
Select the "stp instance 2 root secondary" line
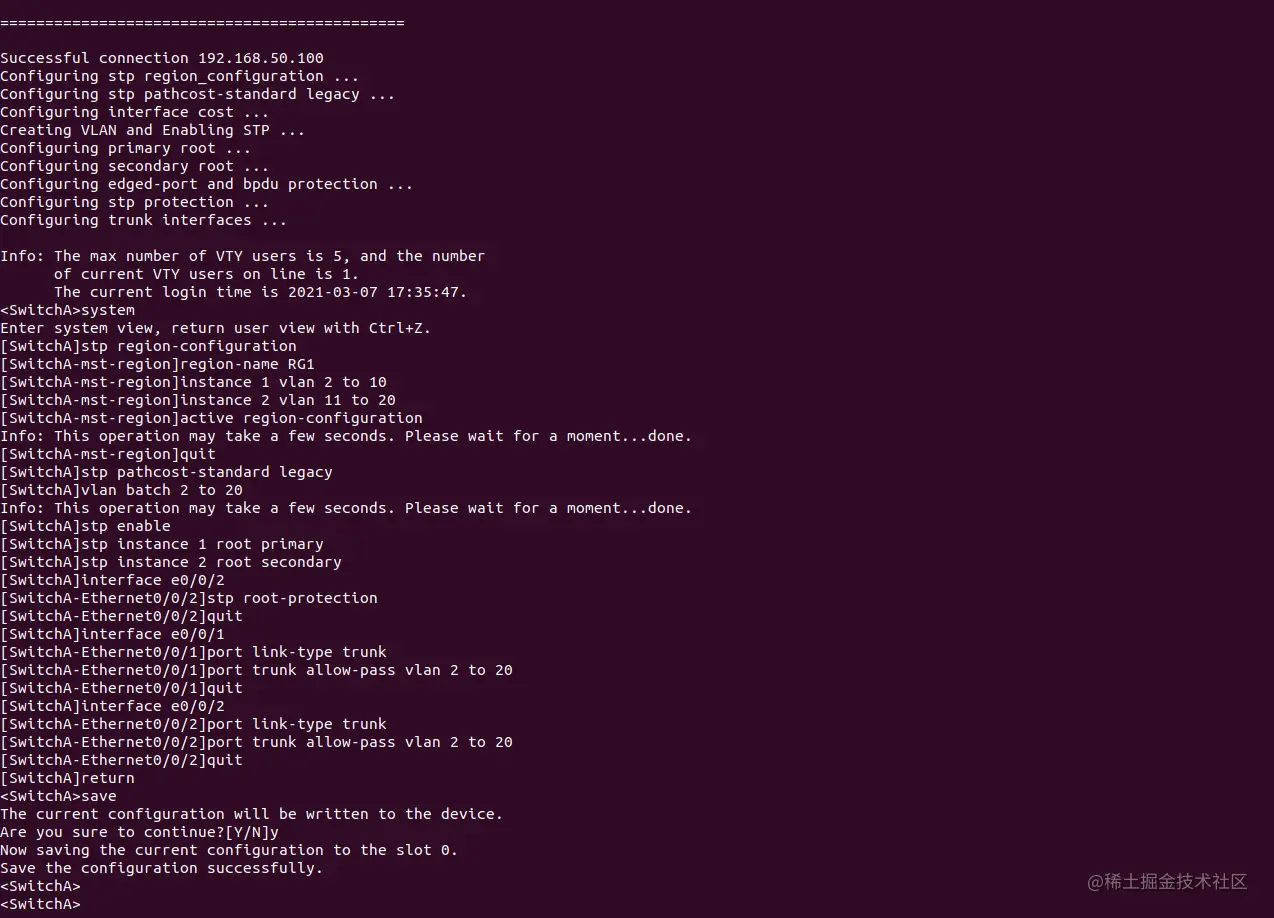[x=171, y=562]
